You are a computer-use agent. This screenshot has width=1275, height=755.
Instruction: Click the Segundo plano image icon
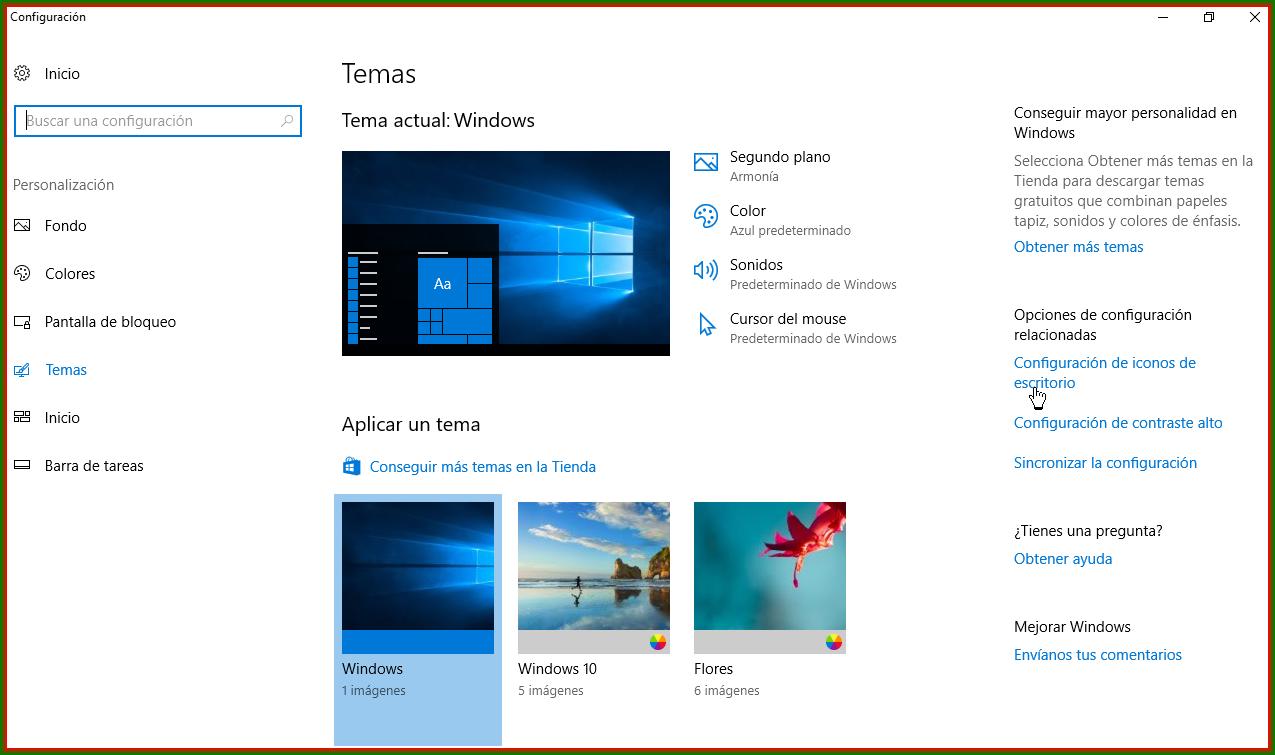coord(706,161)
